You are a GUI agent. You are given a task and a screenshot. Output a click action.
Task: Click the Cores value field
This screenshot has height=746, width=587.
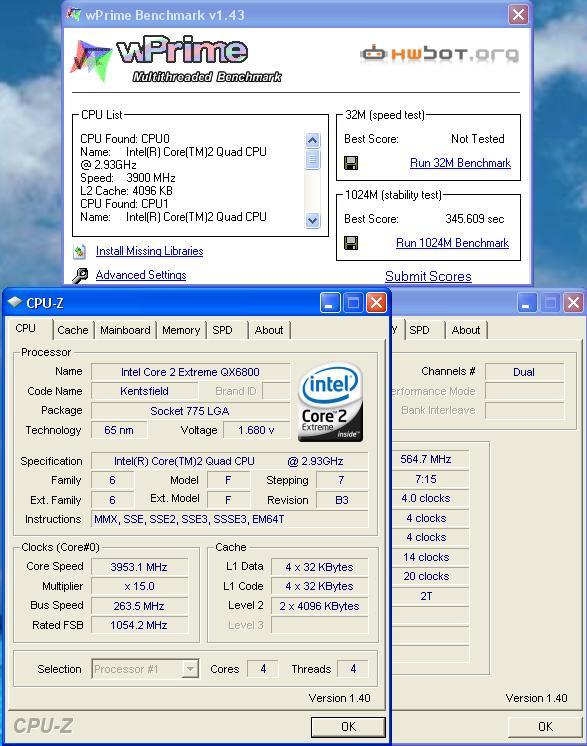tap(263, 669)
